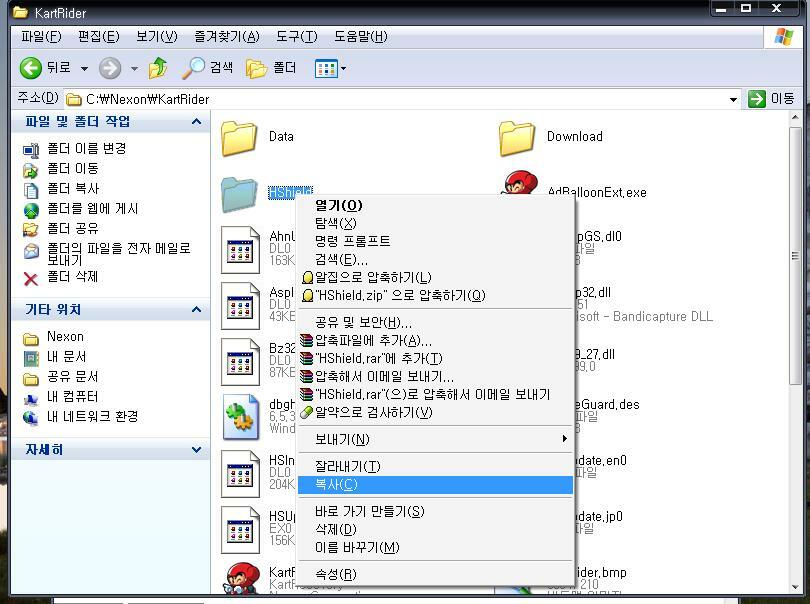This screenshot has width=810, height=604.
Task: Click the scrollbar down arrow
Action: click(795, 587)
